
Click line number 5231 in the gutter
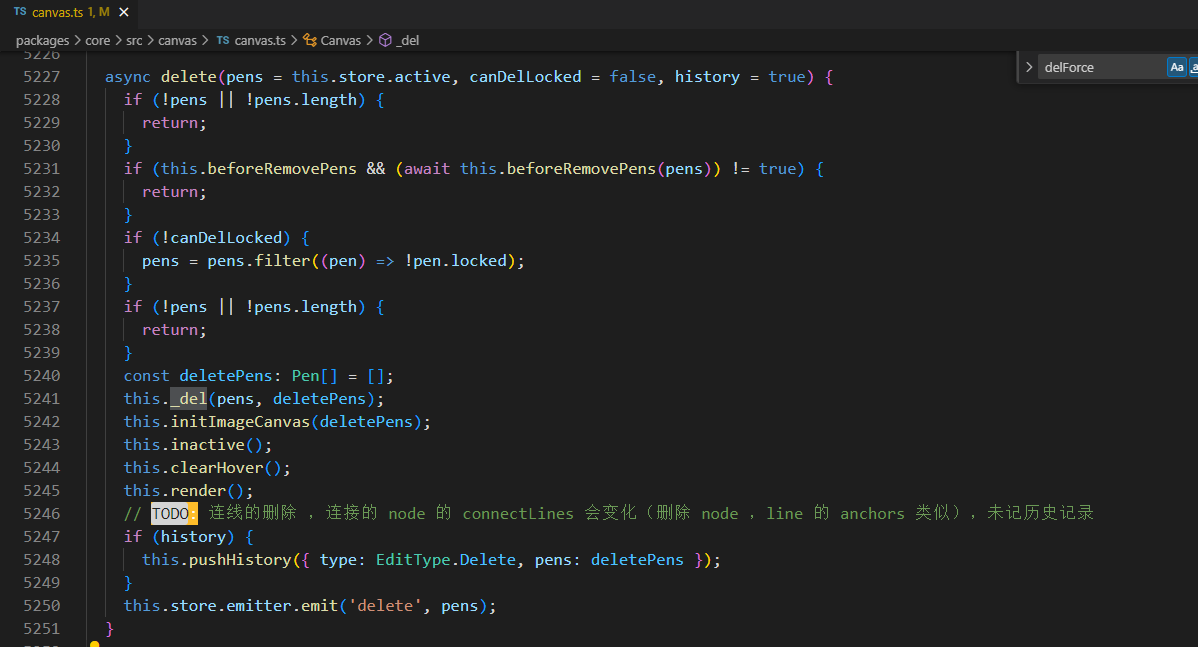(x=41, y=169)
